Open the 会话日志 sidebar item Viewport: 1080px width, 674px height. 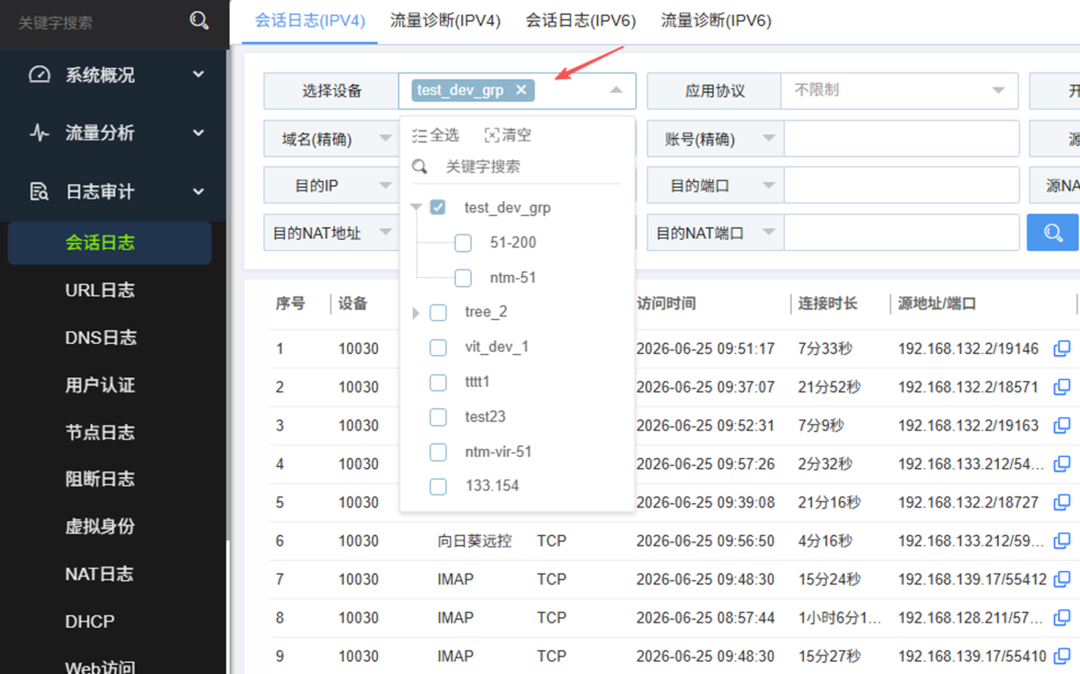point(110,242)
